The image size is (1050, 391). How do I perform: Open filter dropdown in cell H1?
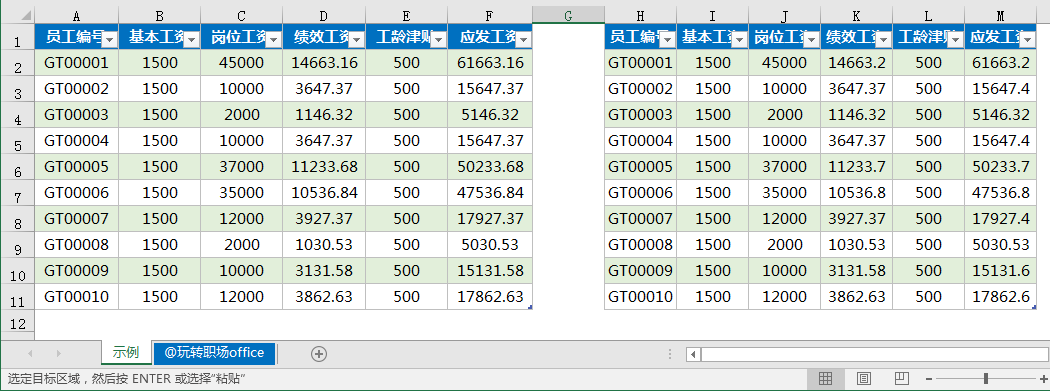coord(667,41)
